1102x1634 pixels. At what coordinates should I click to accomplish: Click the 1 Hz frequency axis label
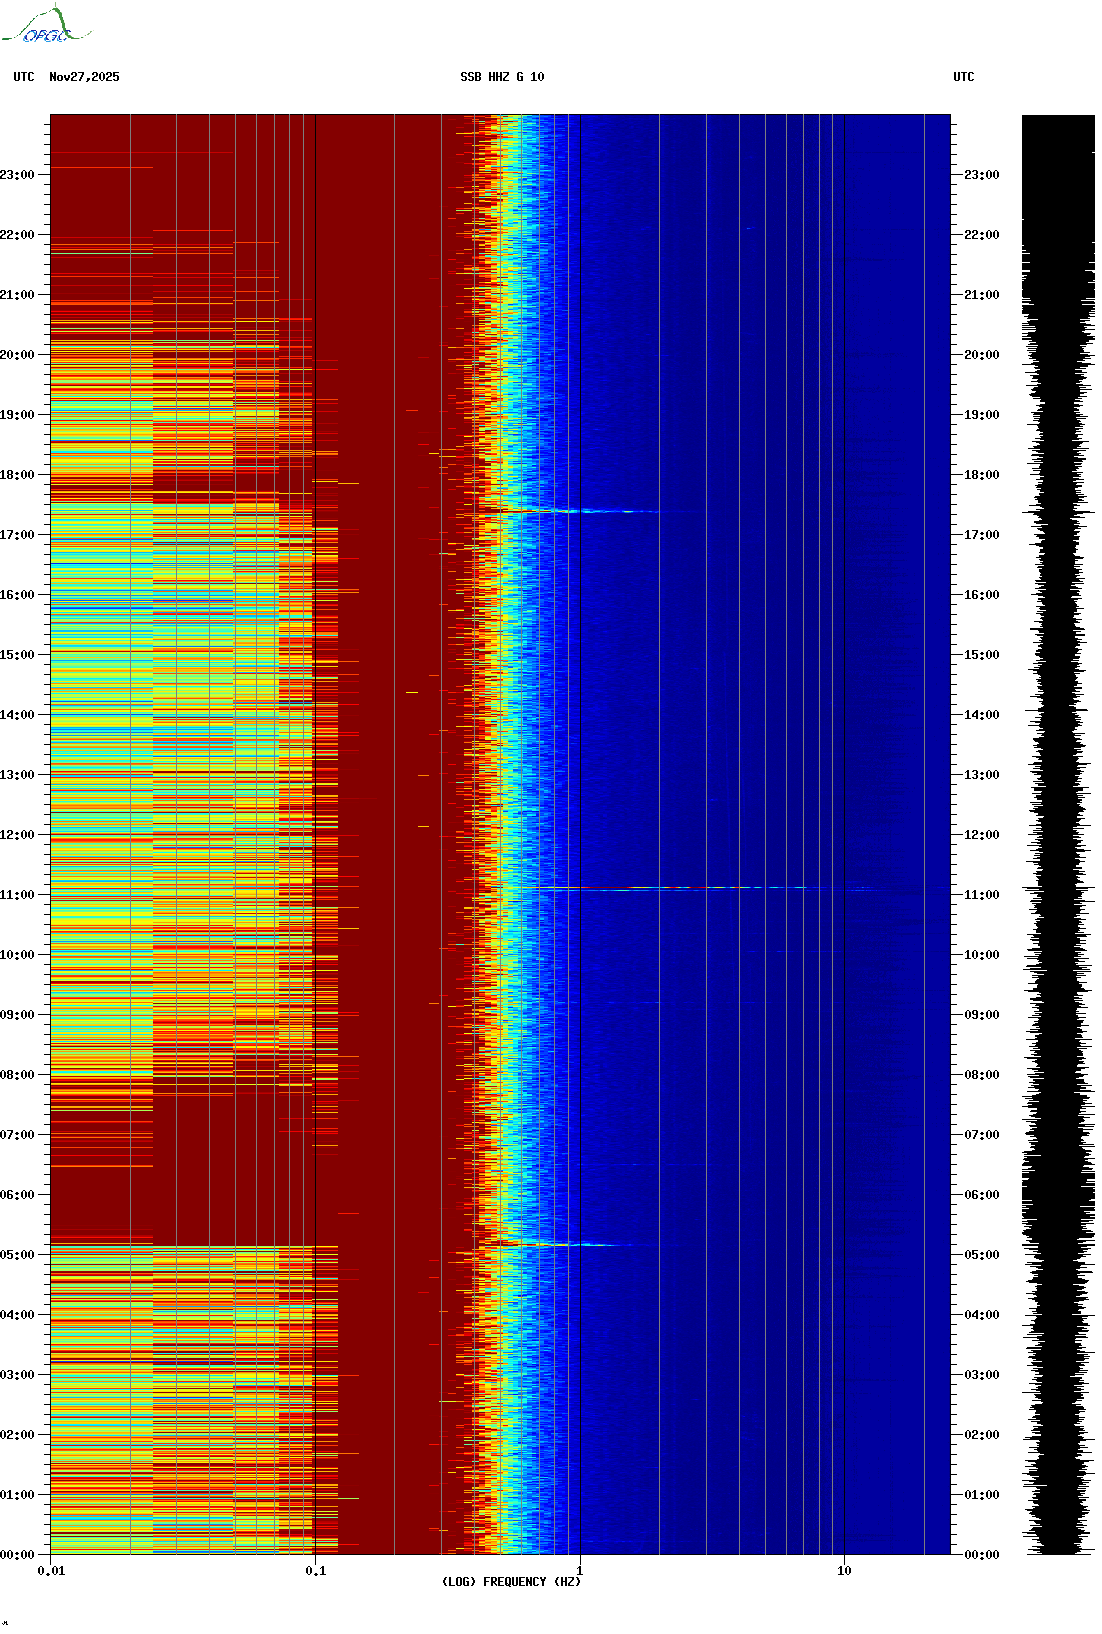coord(580,1571)
